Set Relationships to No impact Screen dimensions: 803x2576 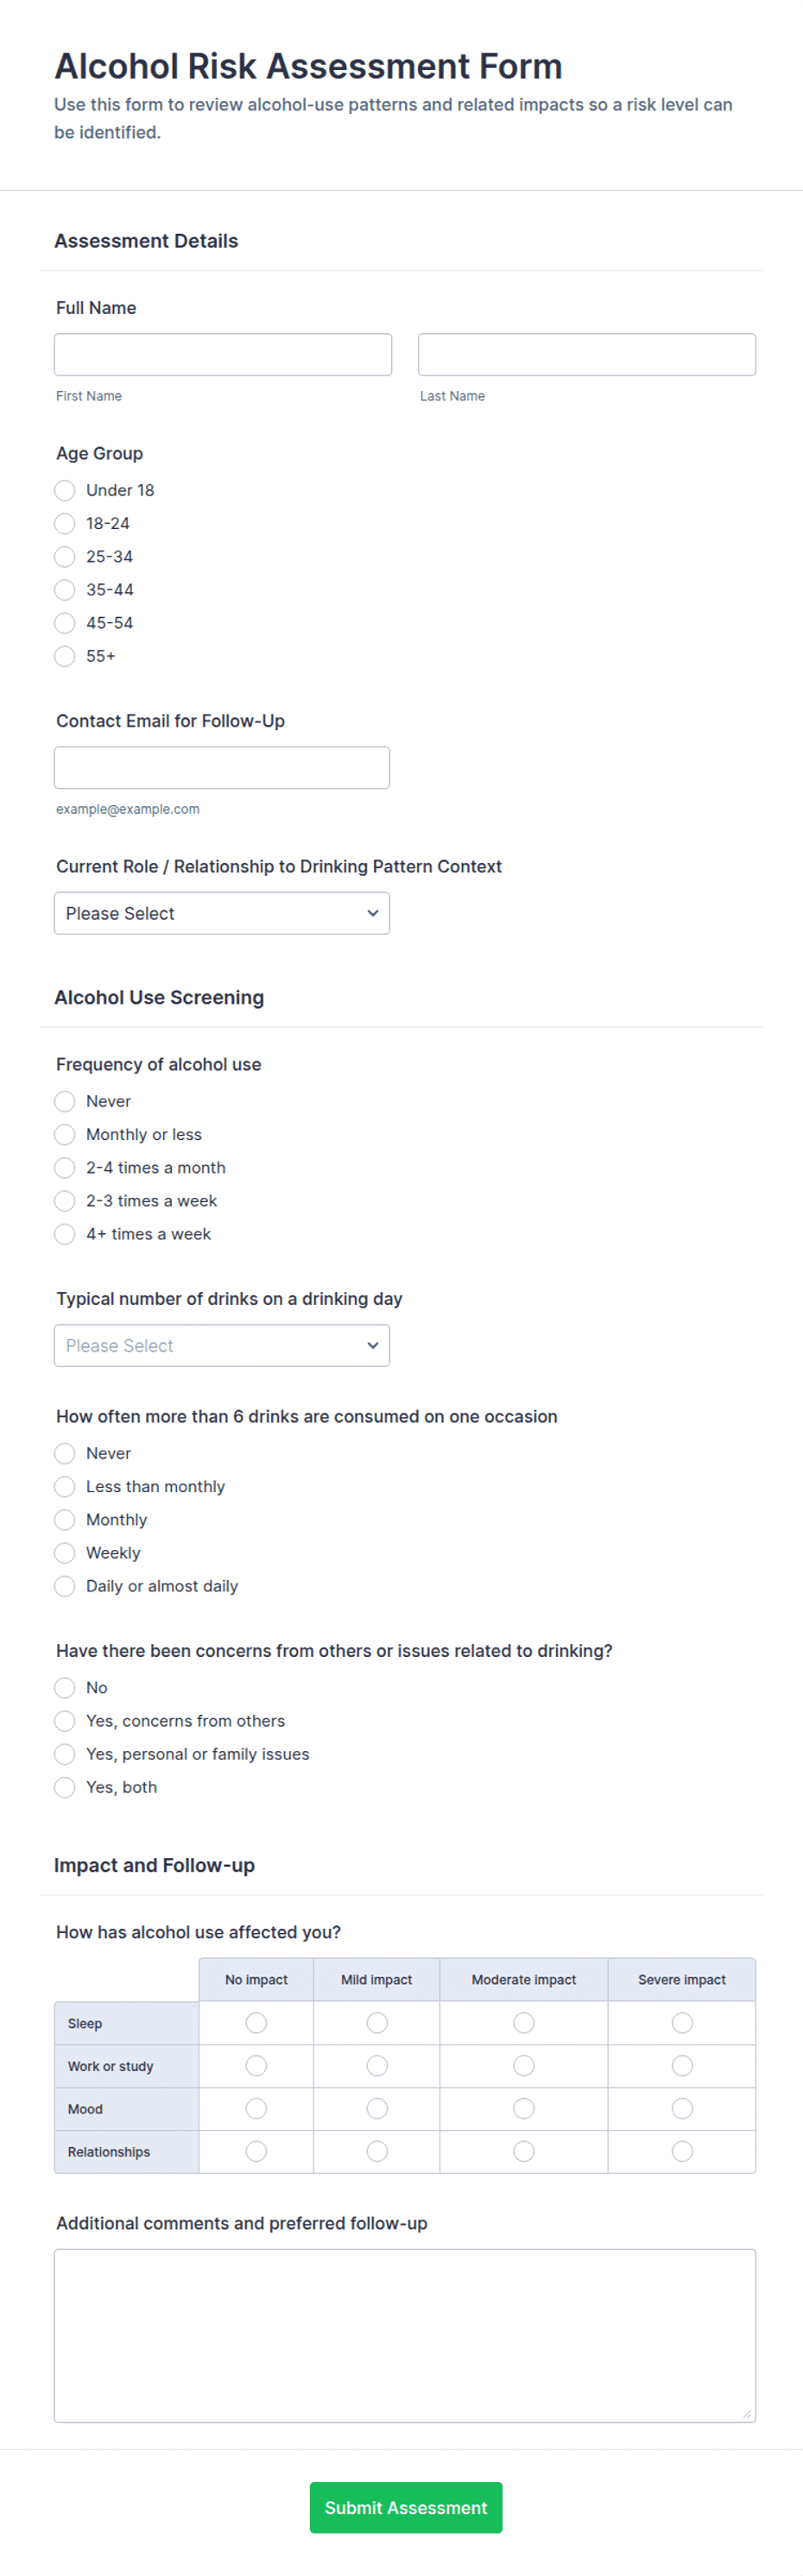pyautogui.click(x=256, y=2151)
